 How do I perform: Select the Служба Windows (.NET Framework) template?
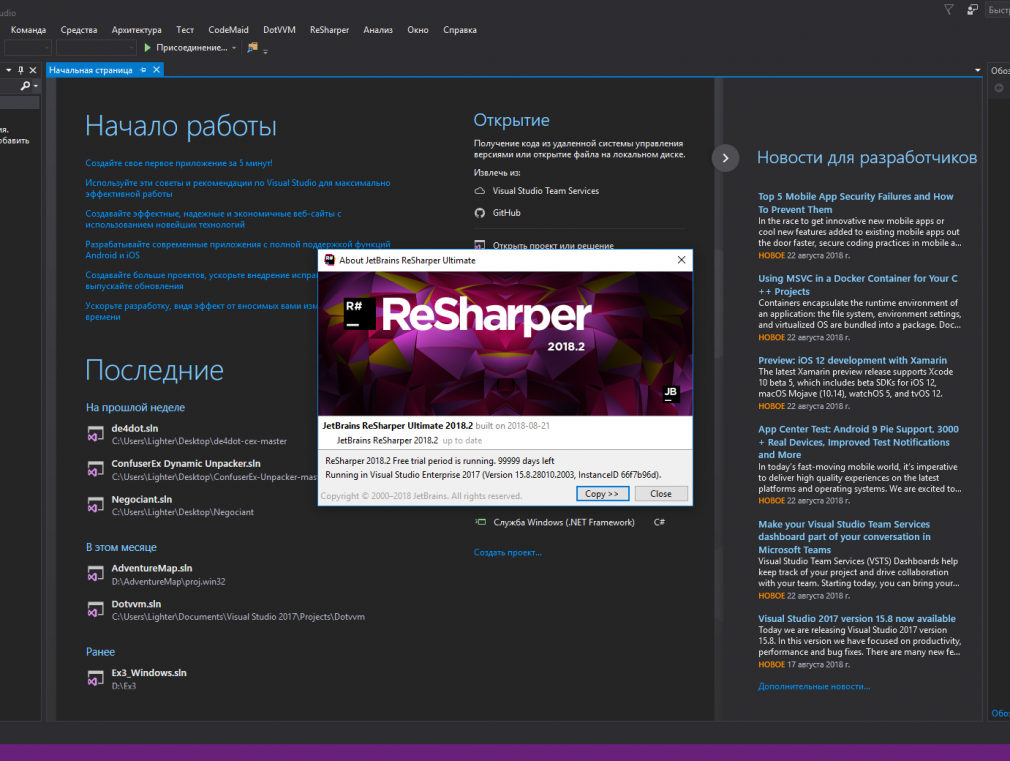point(564,523)
